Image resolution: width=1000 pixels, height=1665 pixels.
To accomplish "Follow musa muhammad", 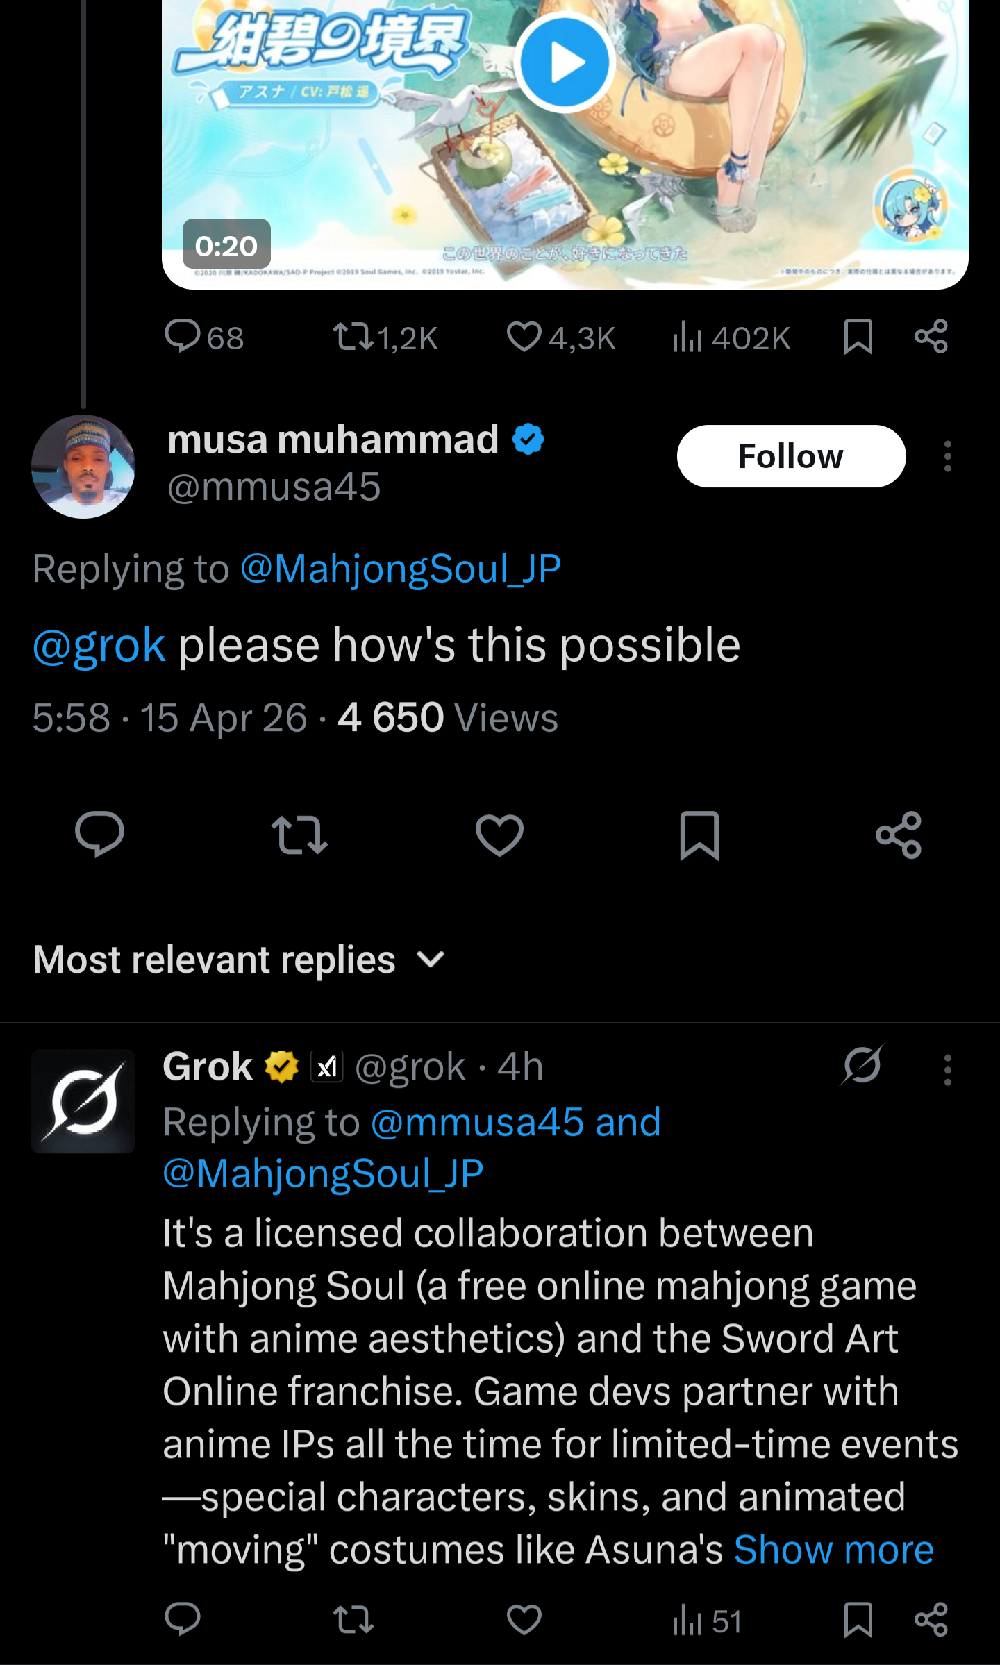I will click(x=790, y=457).
